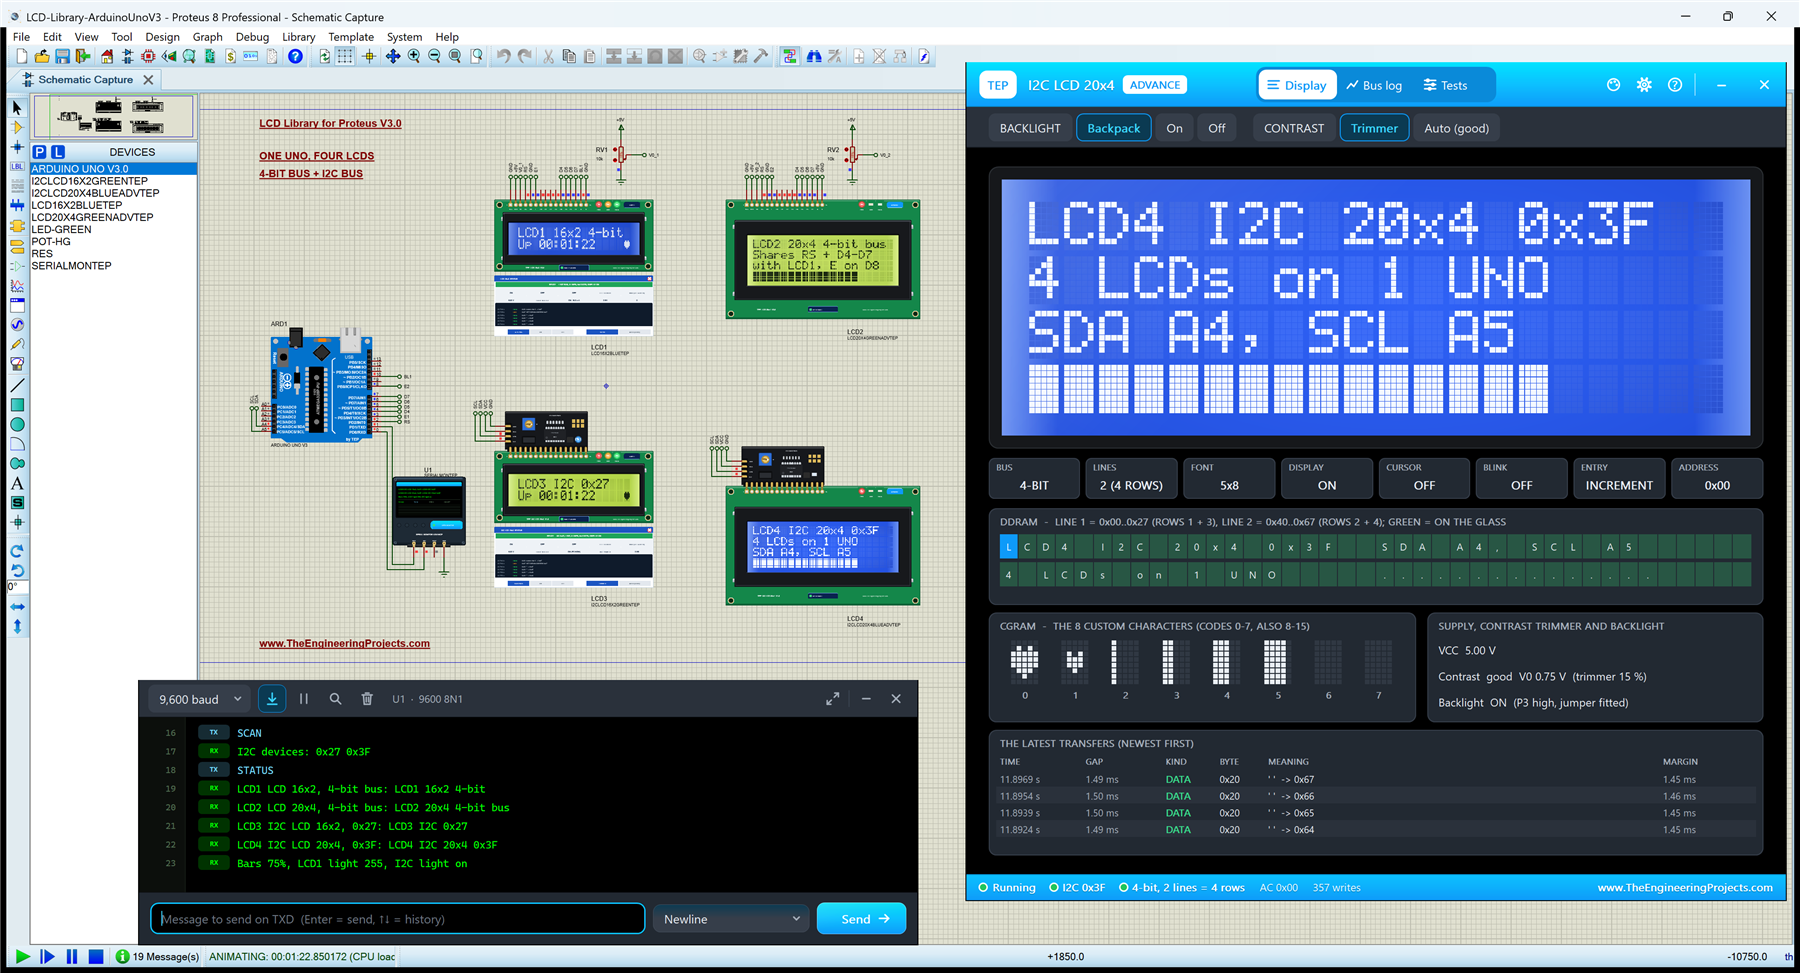Toggle auto-scroll download arrow in serial monitor
Screen dimensions: 1800x973
pyautogui.click(x=272, y=699)
